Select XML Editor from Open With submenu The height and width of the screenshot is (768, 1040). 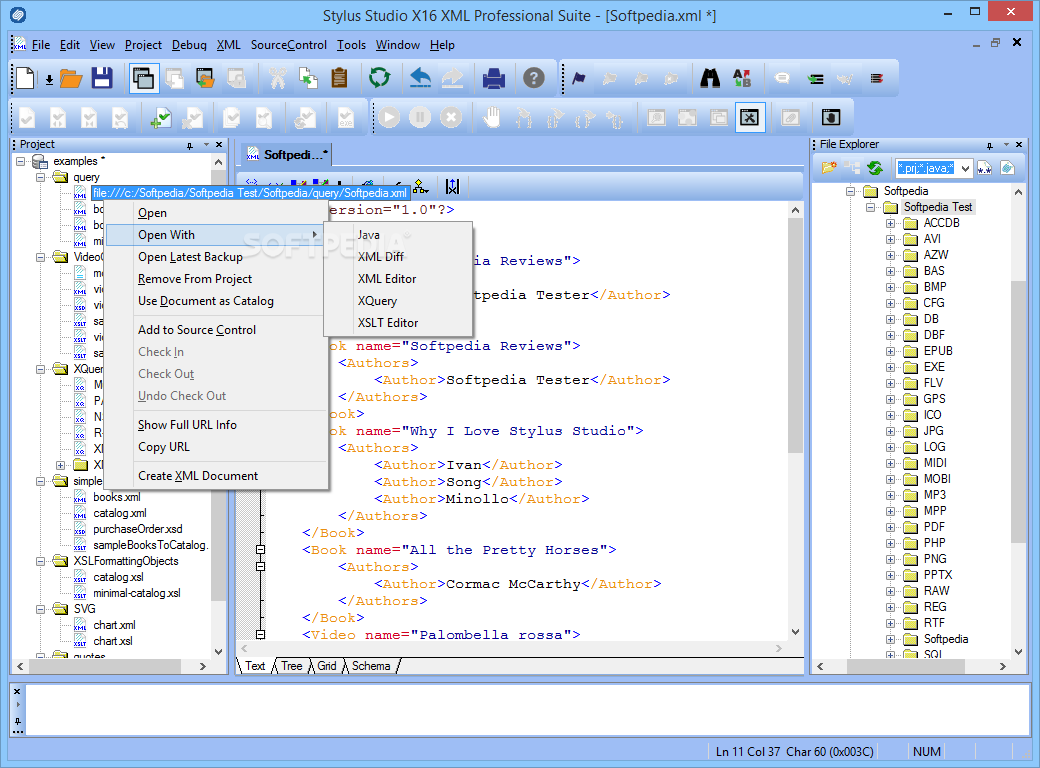point(387,279)
